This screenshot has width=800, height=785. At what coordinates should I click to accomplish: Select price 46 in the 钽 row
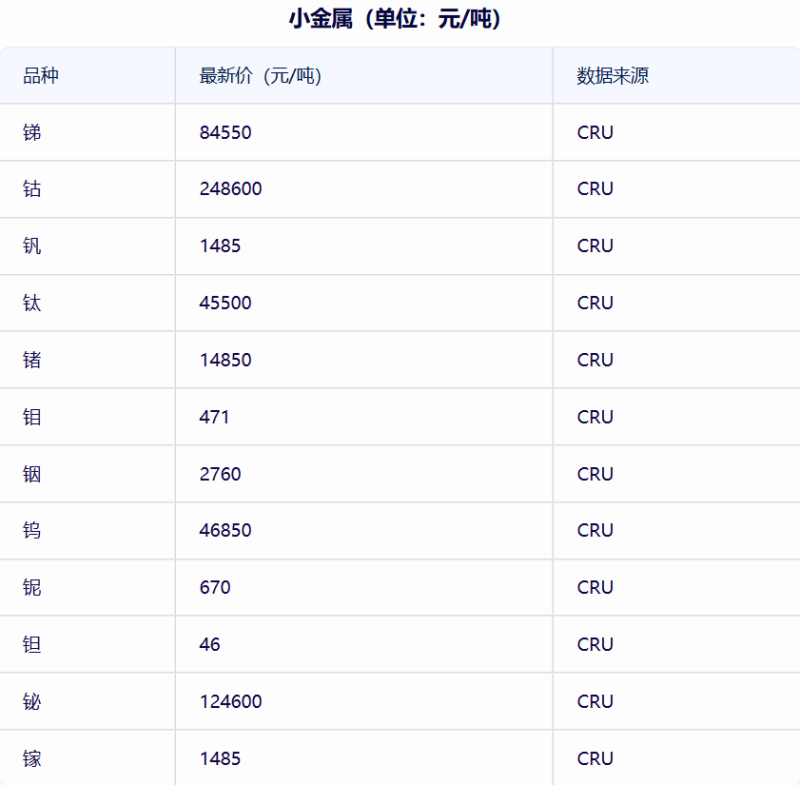point(210,645)
